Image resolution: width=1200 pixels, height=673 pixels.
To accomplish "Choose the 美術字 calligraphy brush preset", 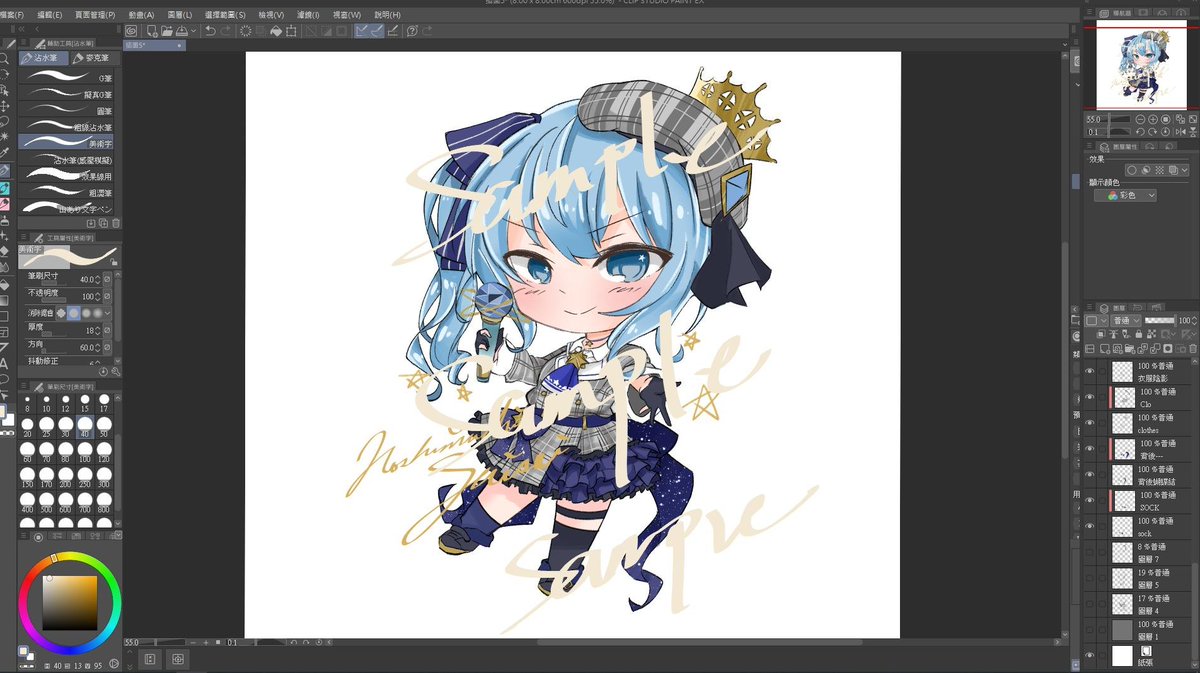I will [x=66, y=143].
